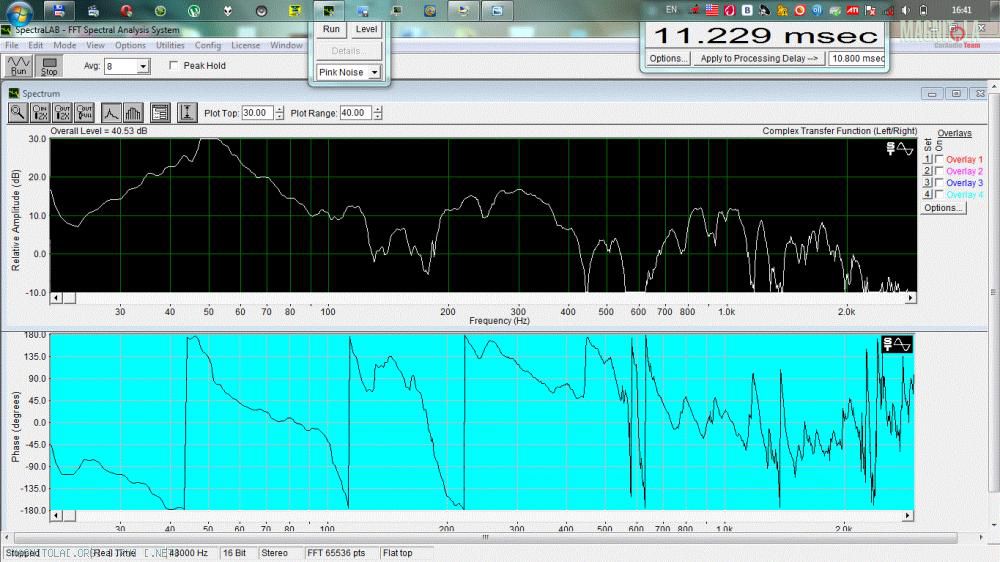The image size is (1000, 562).
Task: Click the battery tray icon
Action: (923, 10)
